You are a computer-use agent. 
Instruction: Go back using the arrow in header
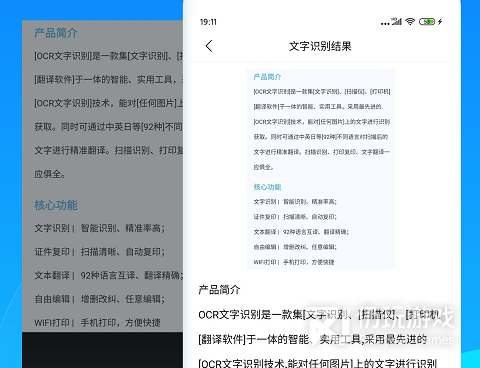(x=209, y=46)
